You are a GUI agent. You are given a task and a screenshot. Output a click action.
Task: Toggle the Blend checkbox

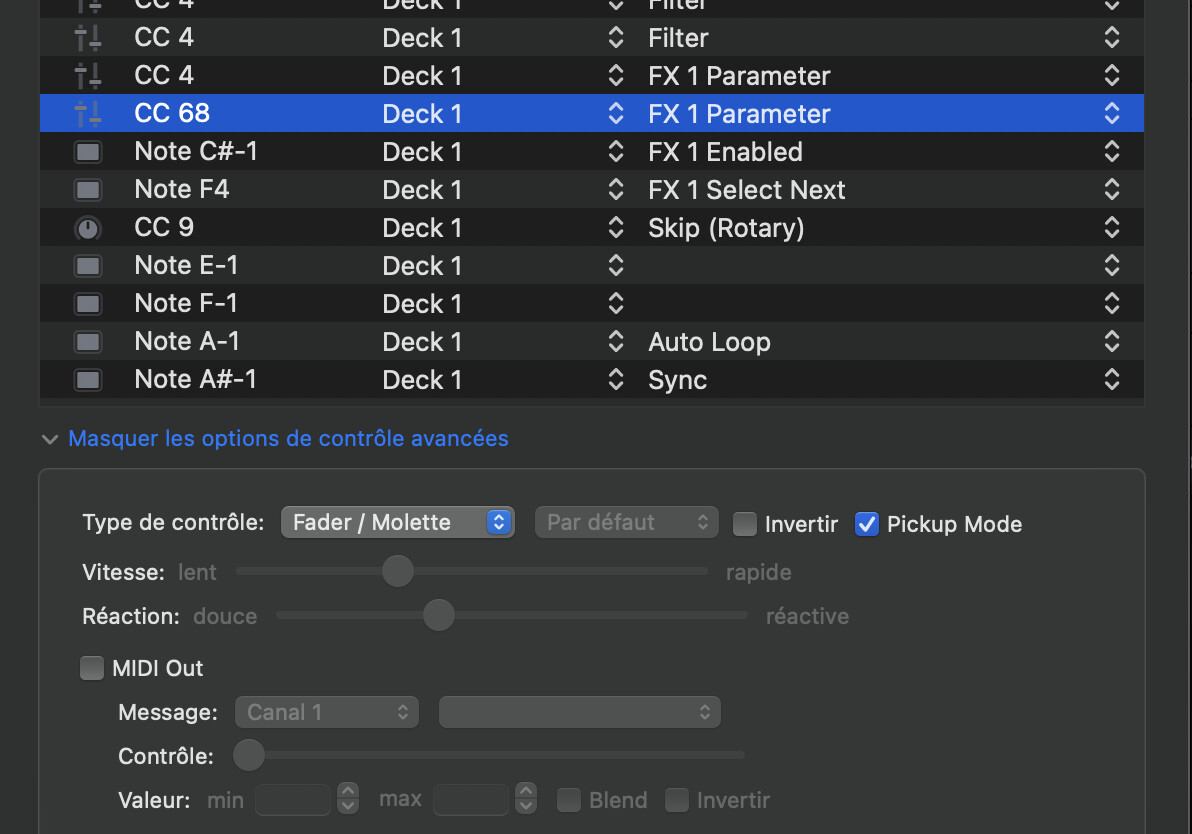point(568,800)
